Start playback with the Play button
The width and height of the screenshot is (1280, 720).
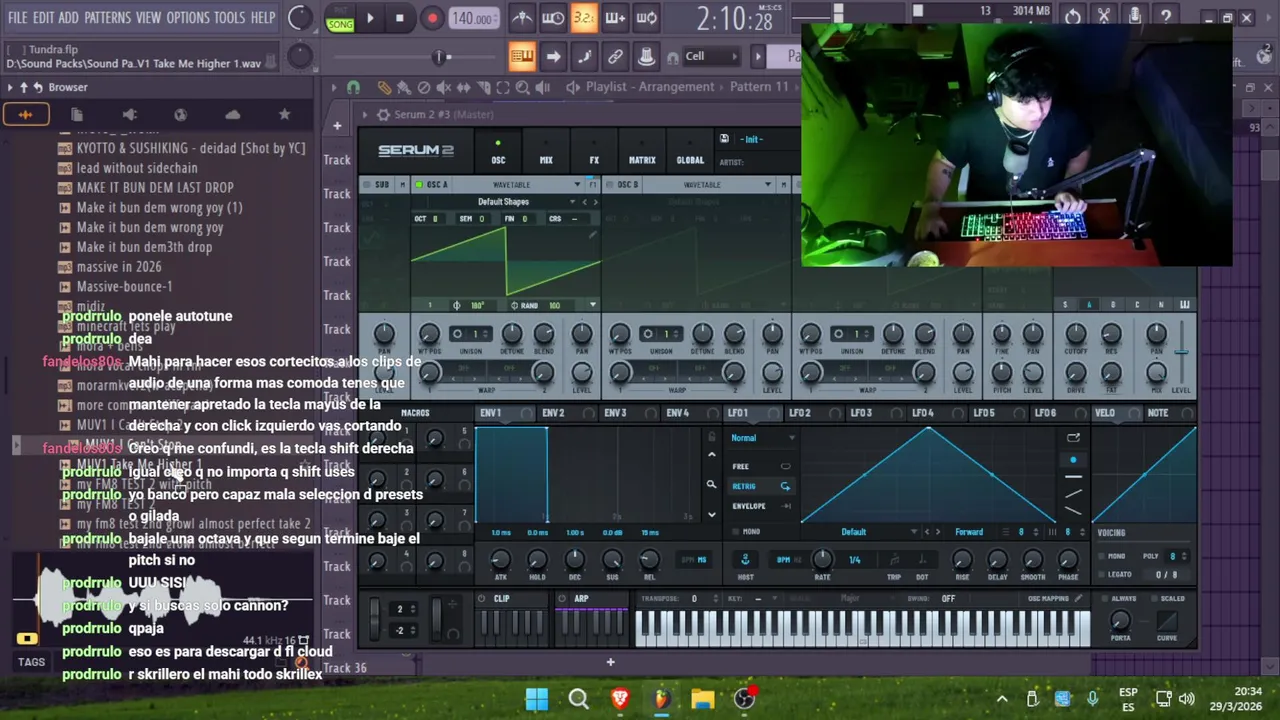coord(370,18)
